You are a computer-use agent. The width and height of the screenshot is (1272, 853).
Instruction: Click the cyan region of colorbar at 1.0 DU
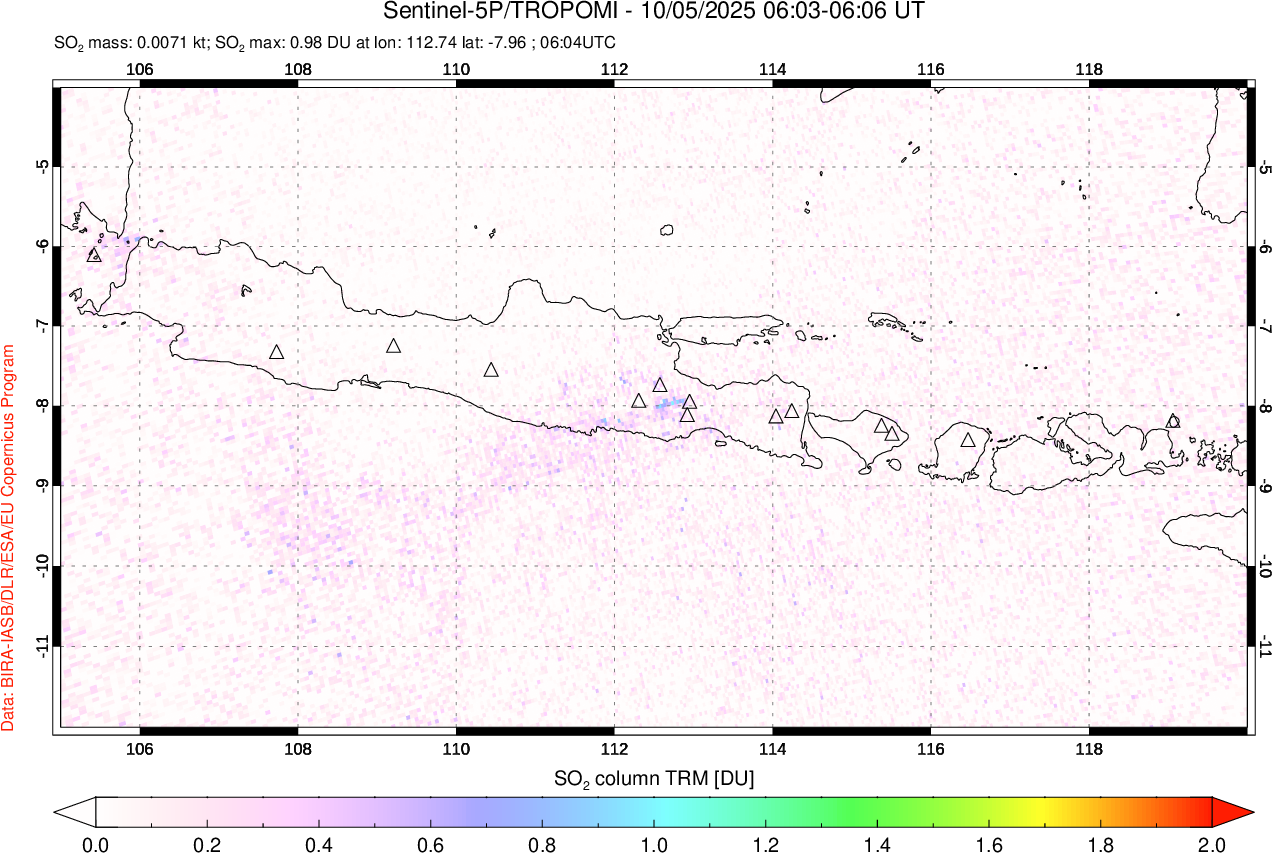[654, 811]
